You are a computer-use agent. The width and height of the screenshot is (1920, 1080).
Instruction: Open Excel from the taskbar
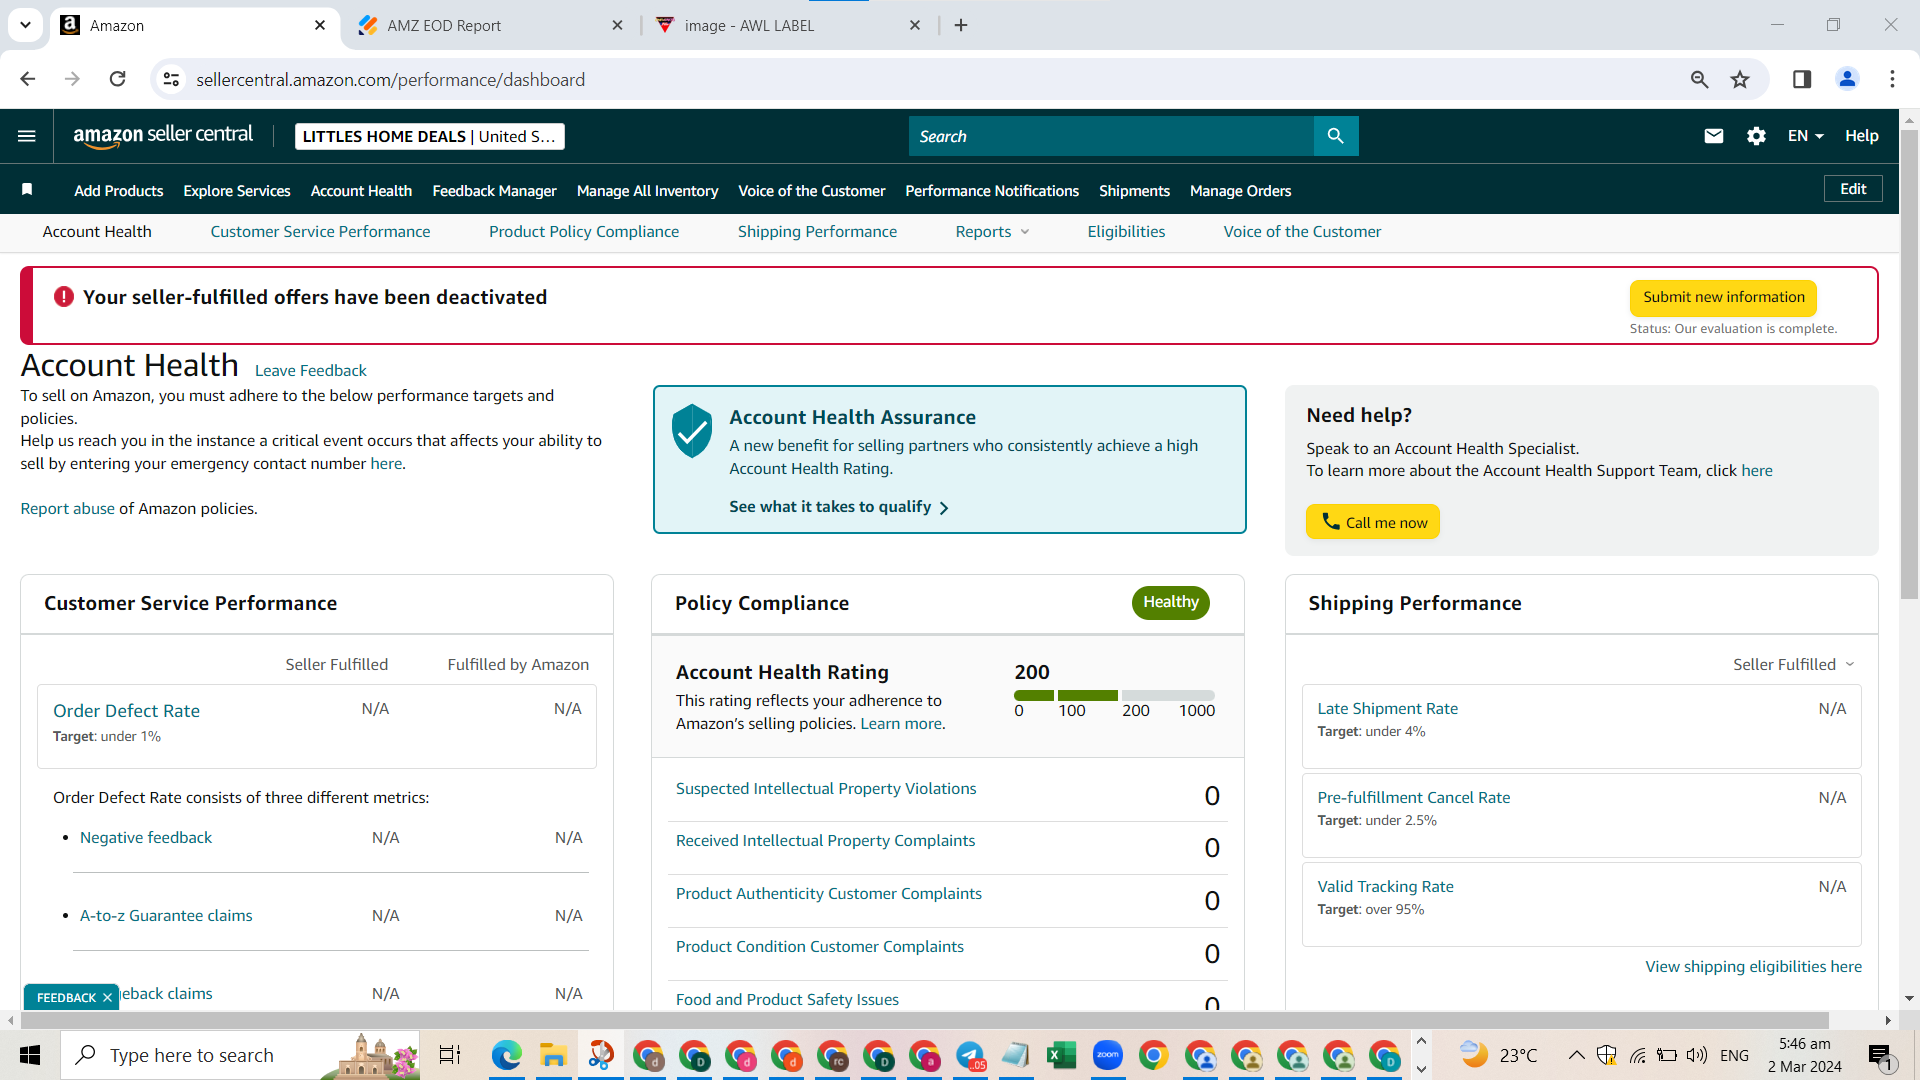point(1061,1055)
